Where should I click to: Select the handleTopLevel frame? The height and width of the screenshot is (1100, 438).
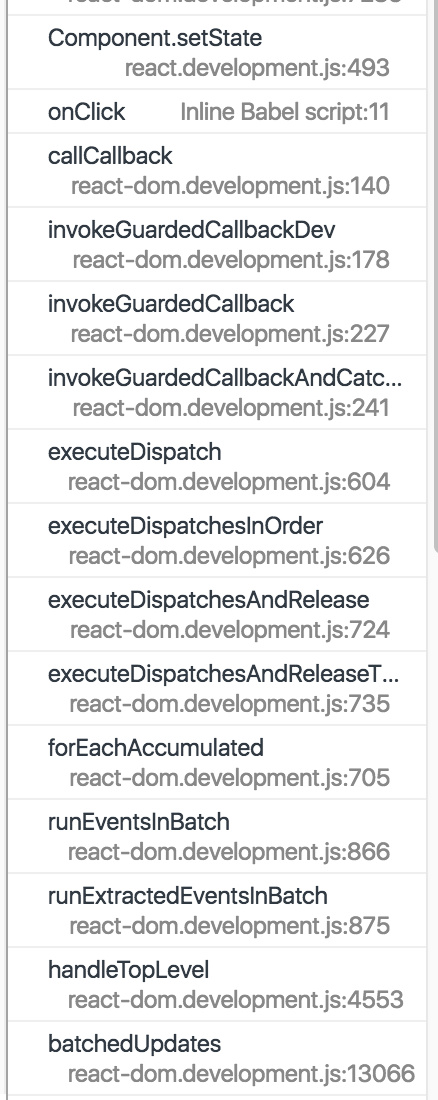click(217, 984)
